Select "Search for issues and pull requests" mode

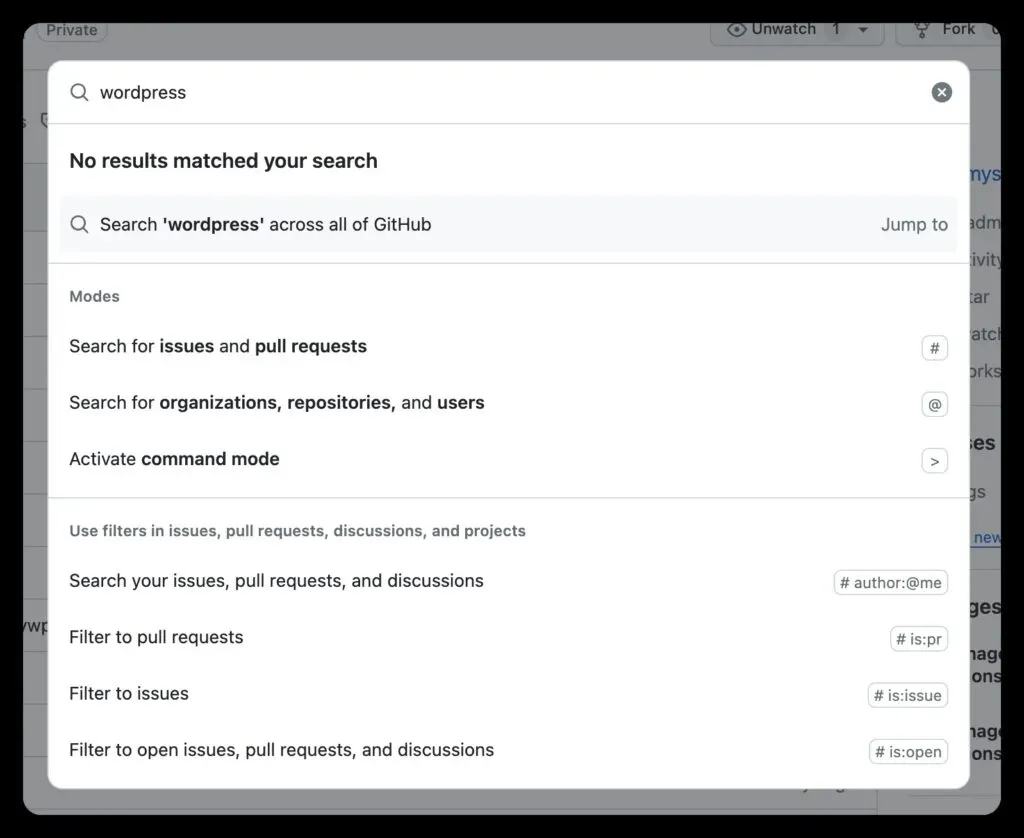click(x=218, y=347)
